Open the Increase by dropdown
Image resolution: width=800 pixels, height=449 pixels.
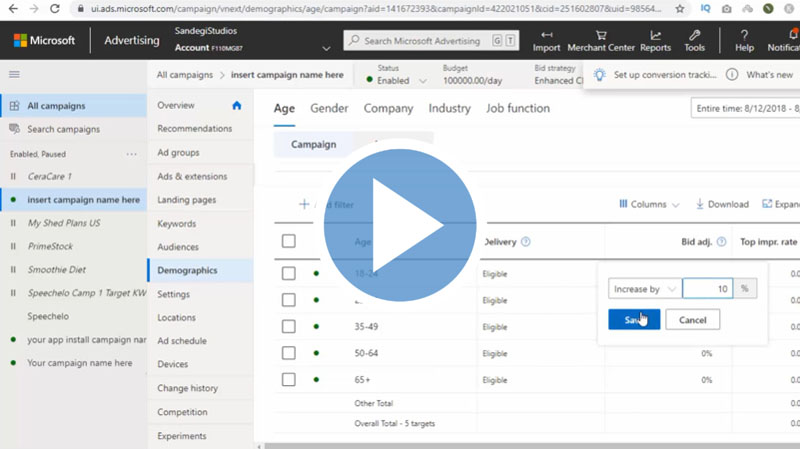coord(645,289)
